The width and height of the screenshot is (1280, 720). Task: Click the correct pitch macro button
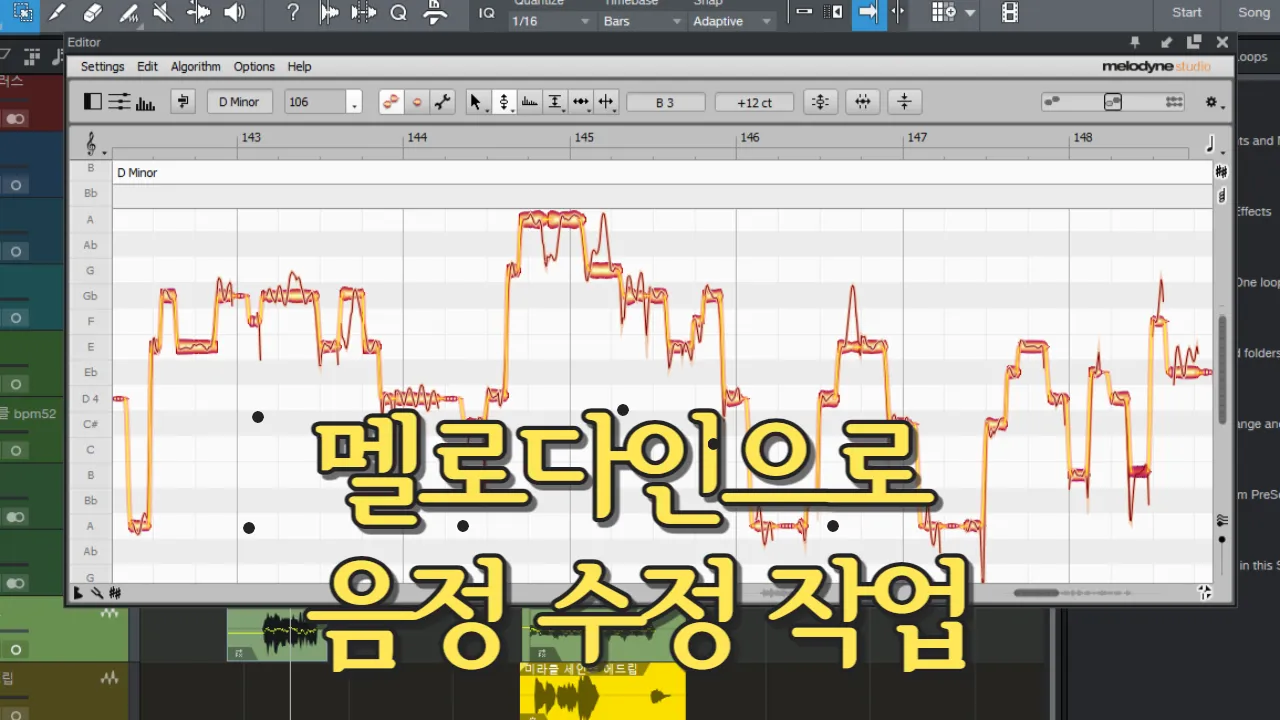click(820, 102)
